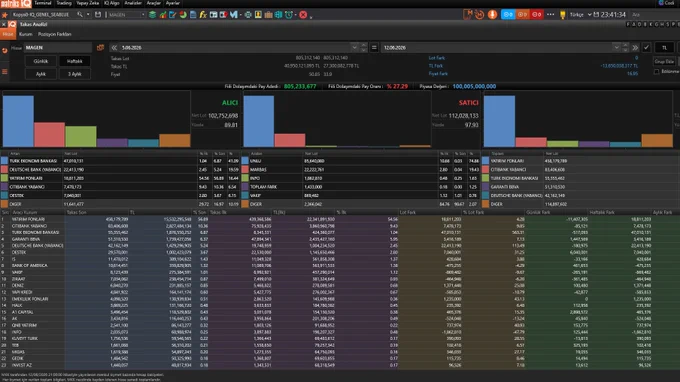The width and height of the screenshot is (680, 382).
Task: Click the red circled X toolbar icon
Action: [x=303, y=15]
